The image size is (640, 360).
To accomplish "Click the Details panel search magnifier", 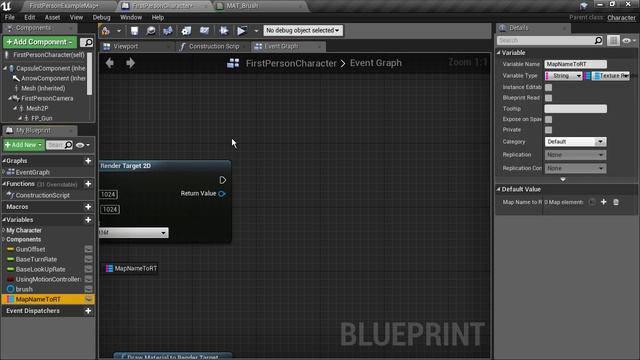I will click(x=598, y=40).
